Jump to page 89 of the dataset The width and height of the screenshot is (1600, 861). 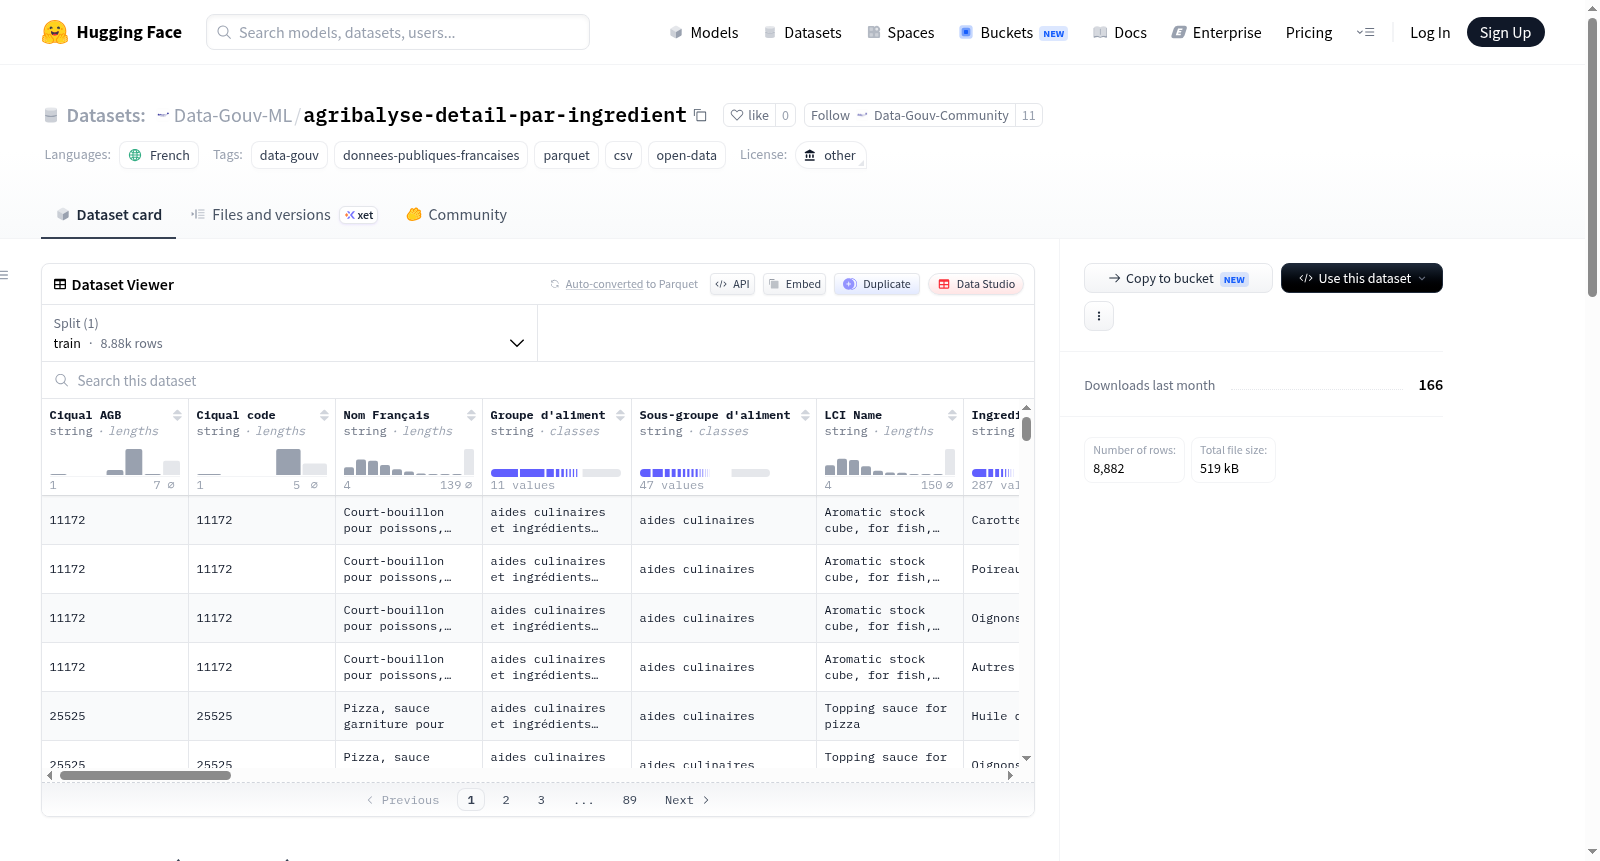click(x=629, y=800)
